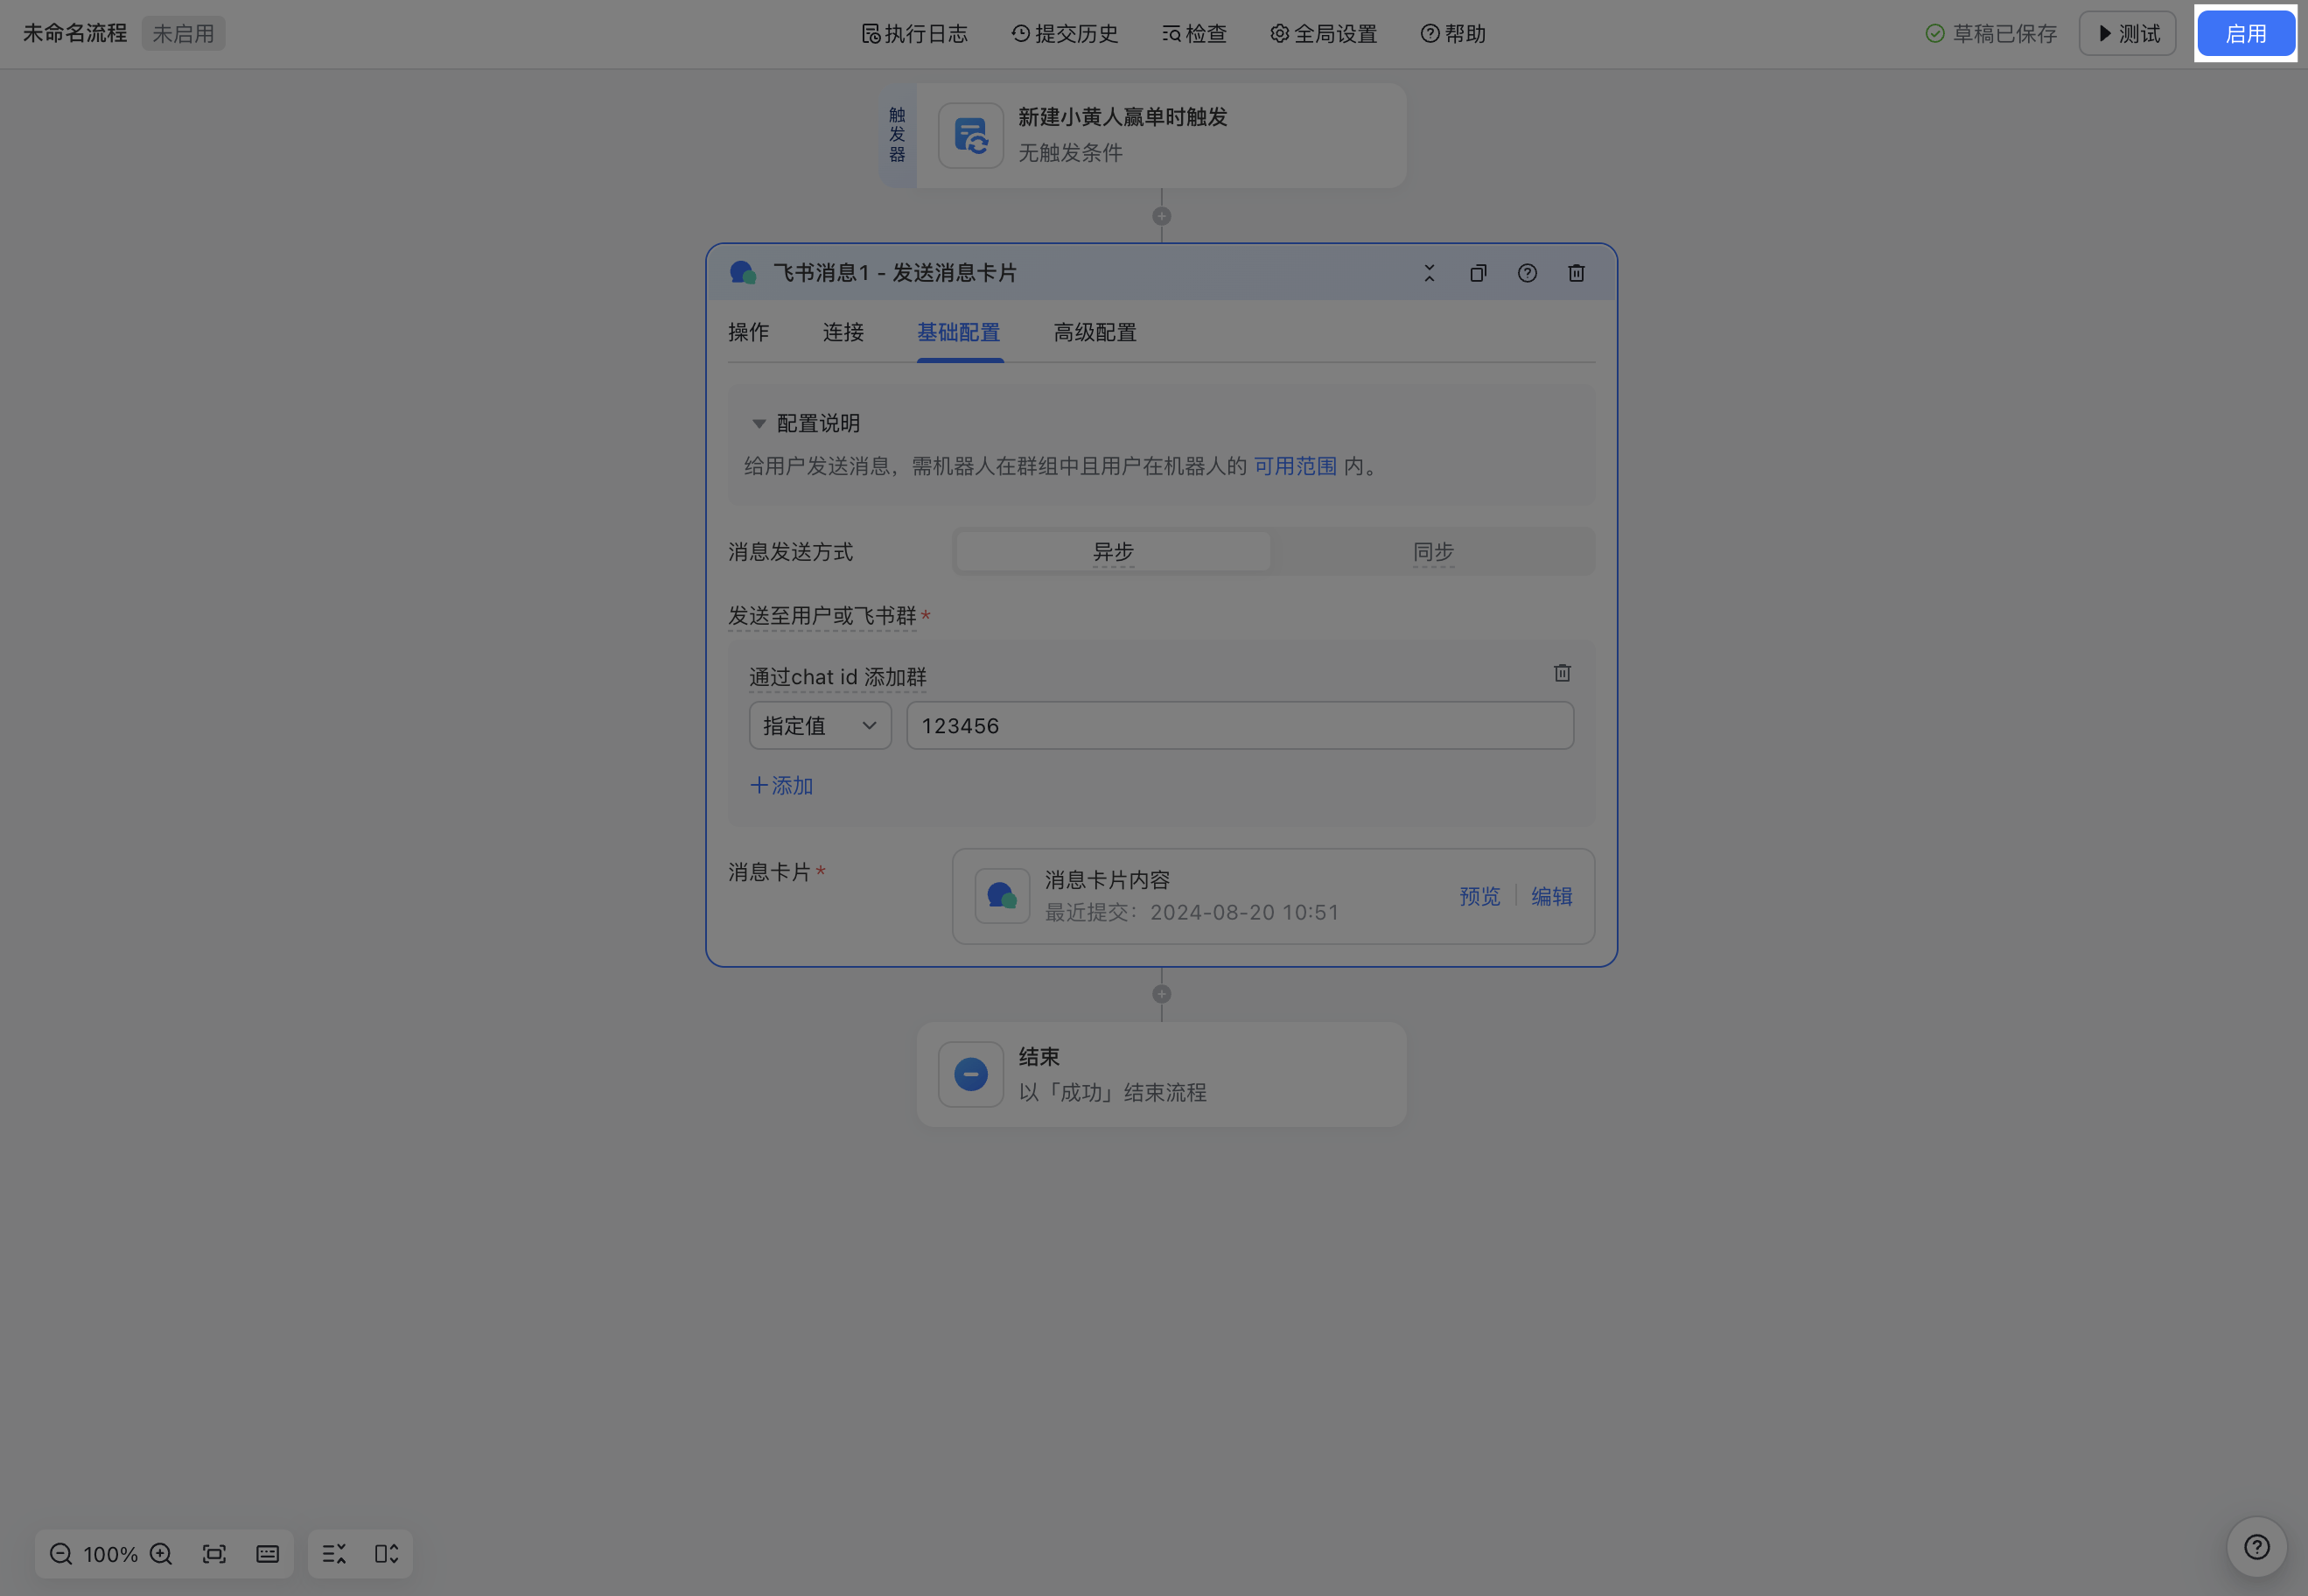The width and height of the screenshot is (2308, 1596).
Task: Duplicate the 飞书消息1 node
Action: [x=1478, y=273]
